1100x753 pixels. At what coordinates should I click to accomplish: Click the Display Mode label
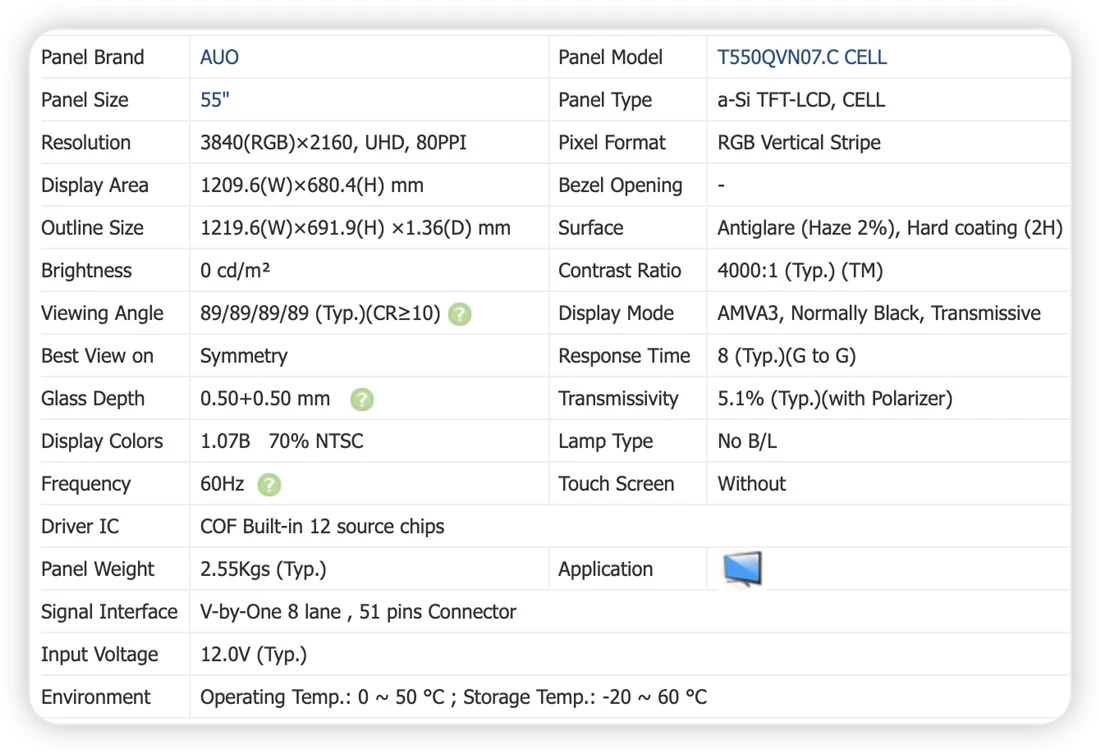pos(616,314)
